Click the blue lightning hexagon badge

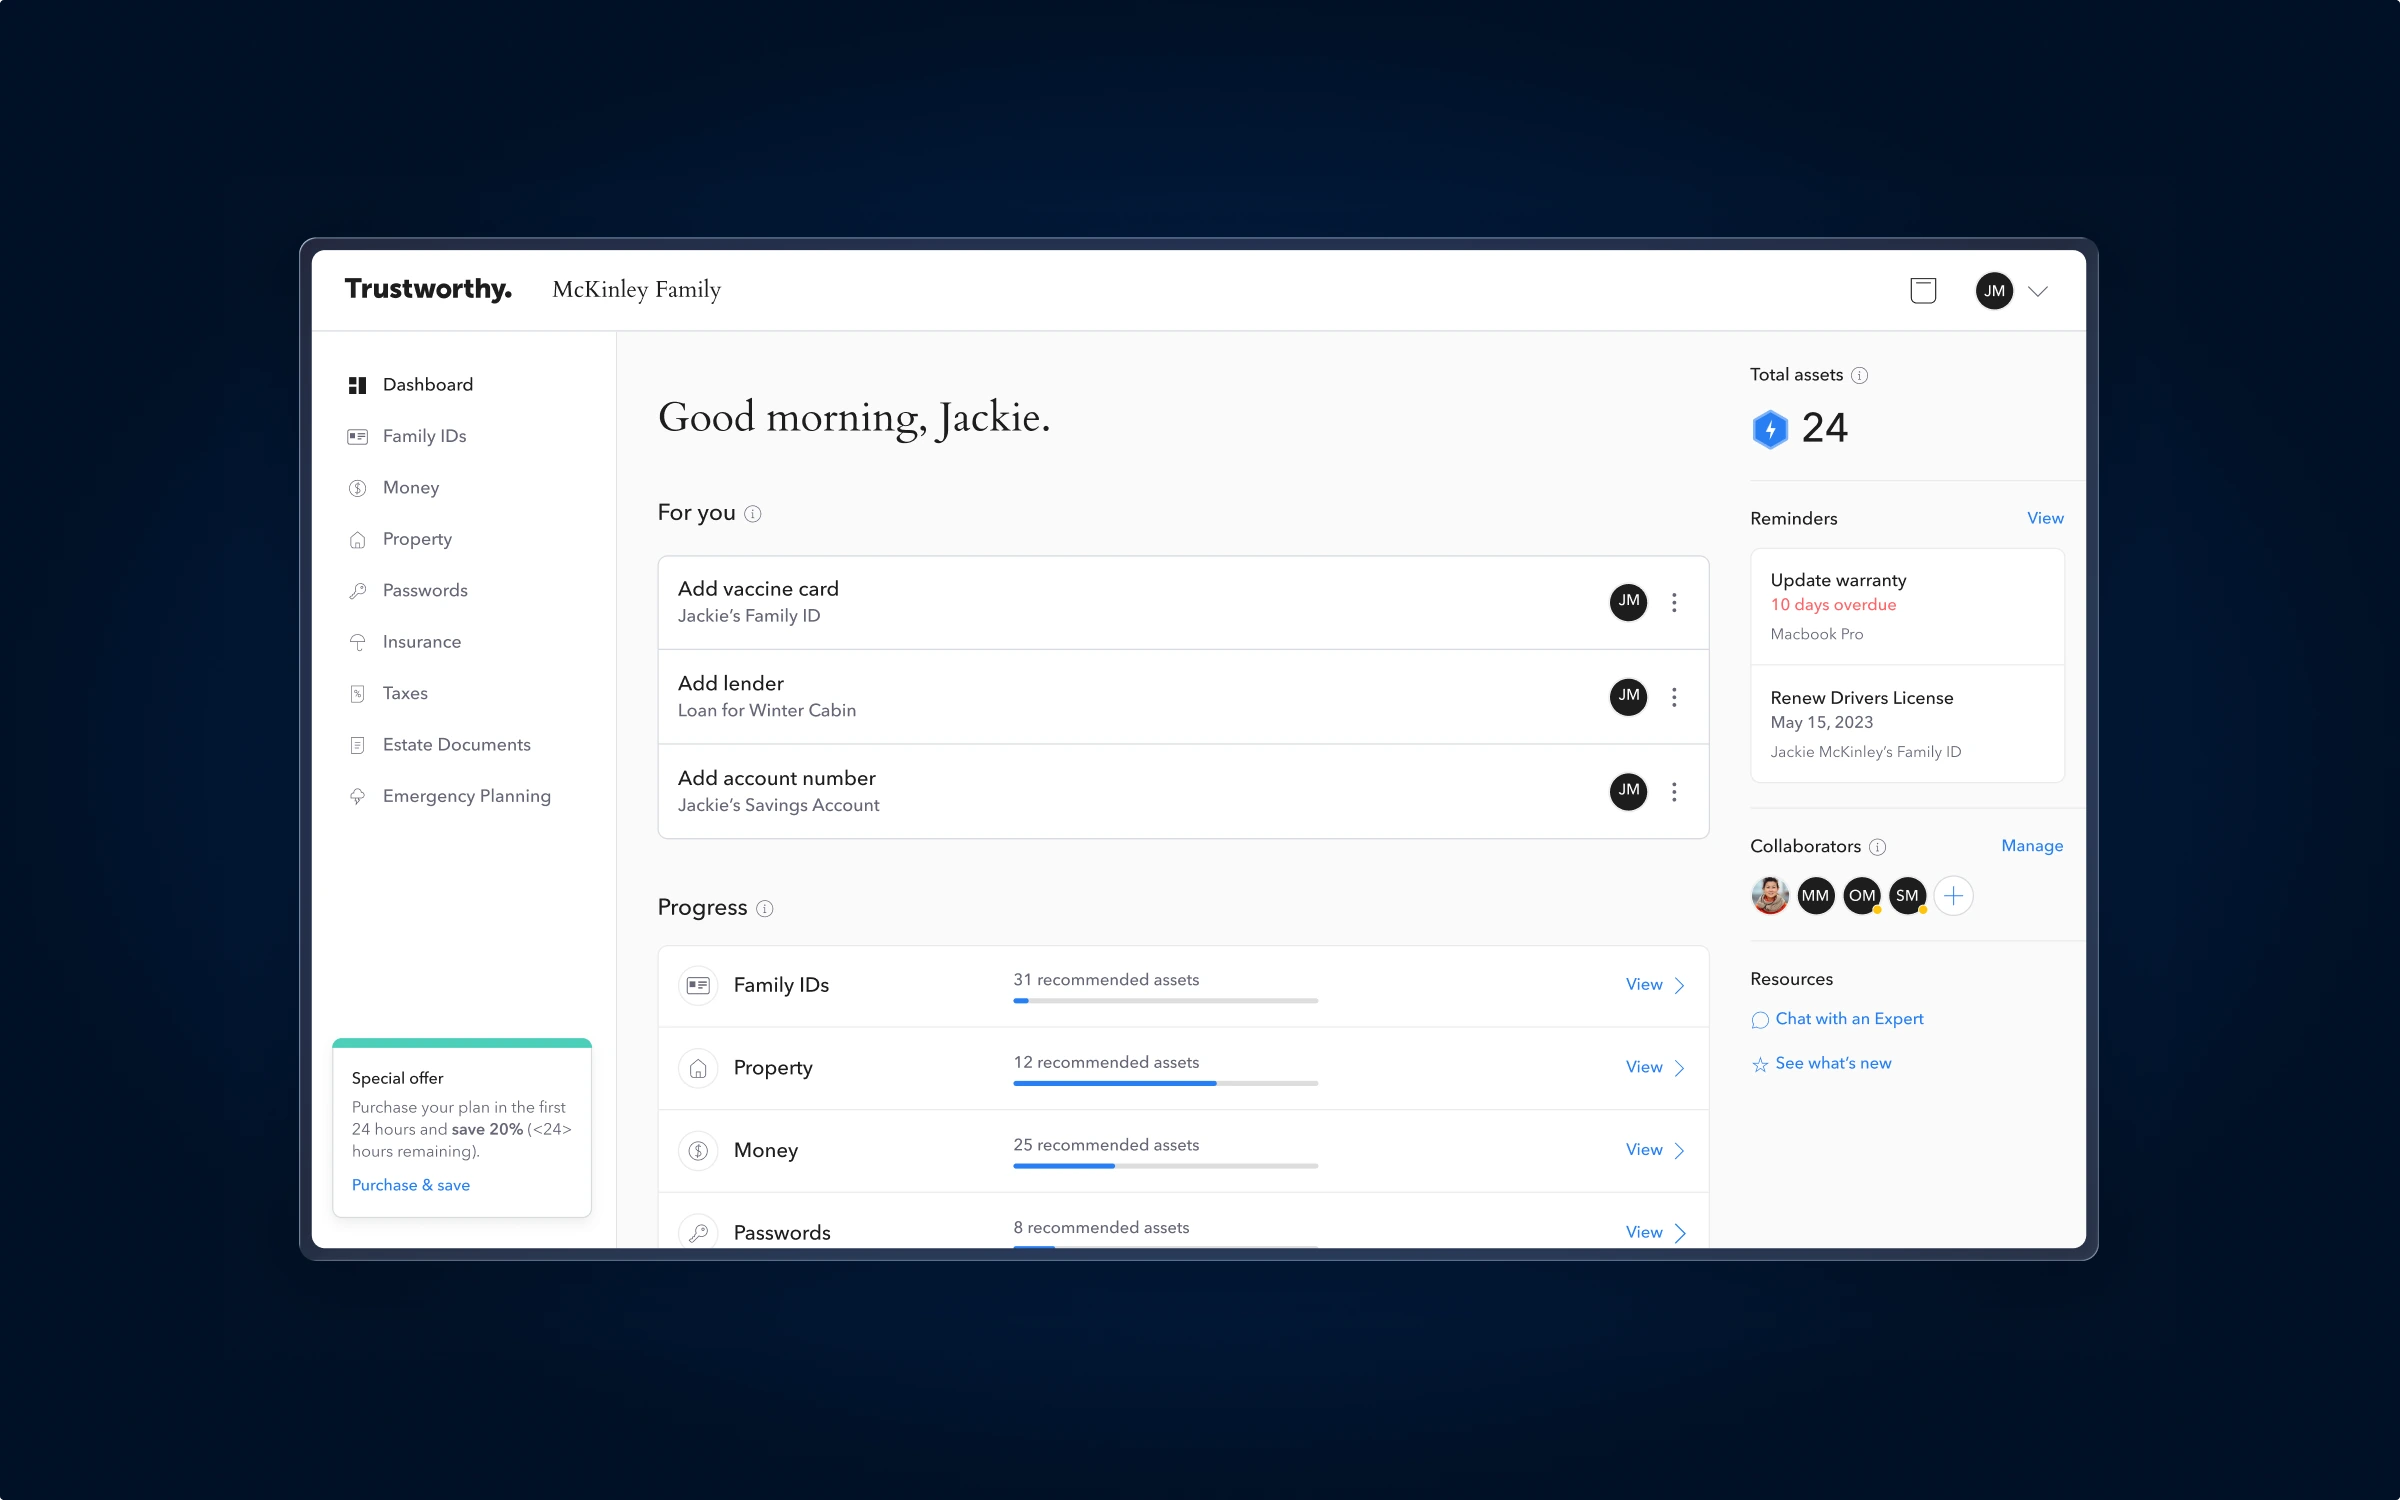tap(1770, 429)
